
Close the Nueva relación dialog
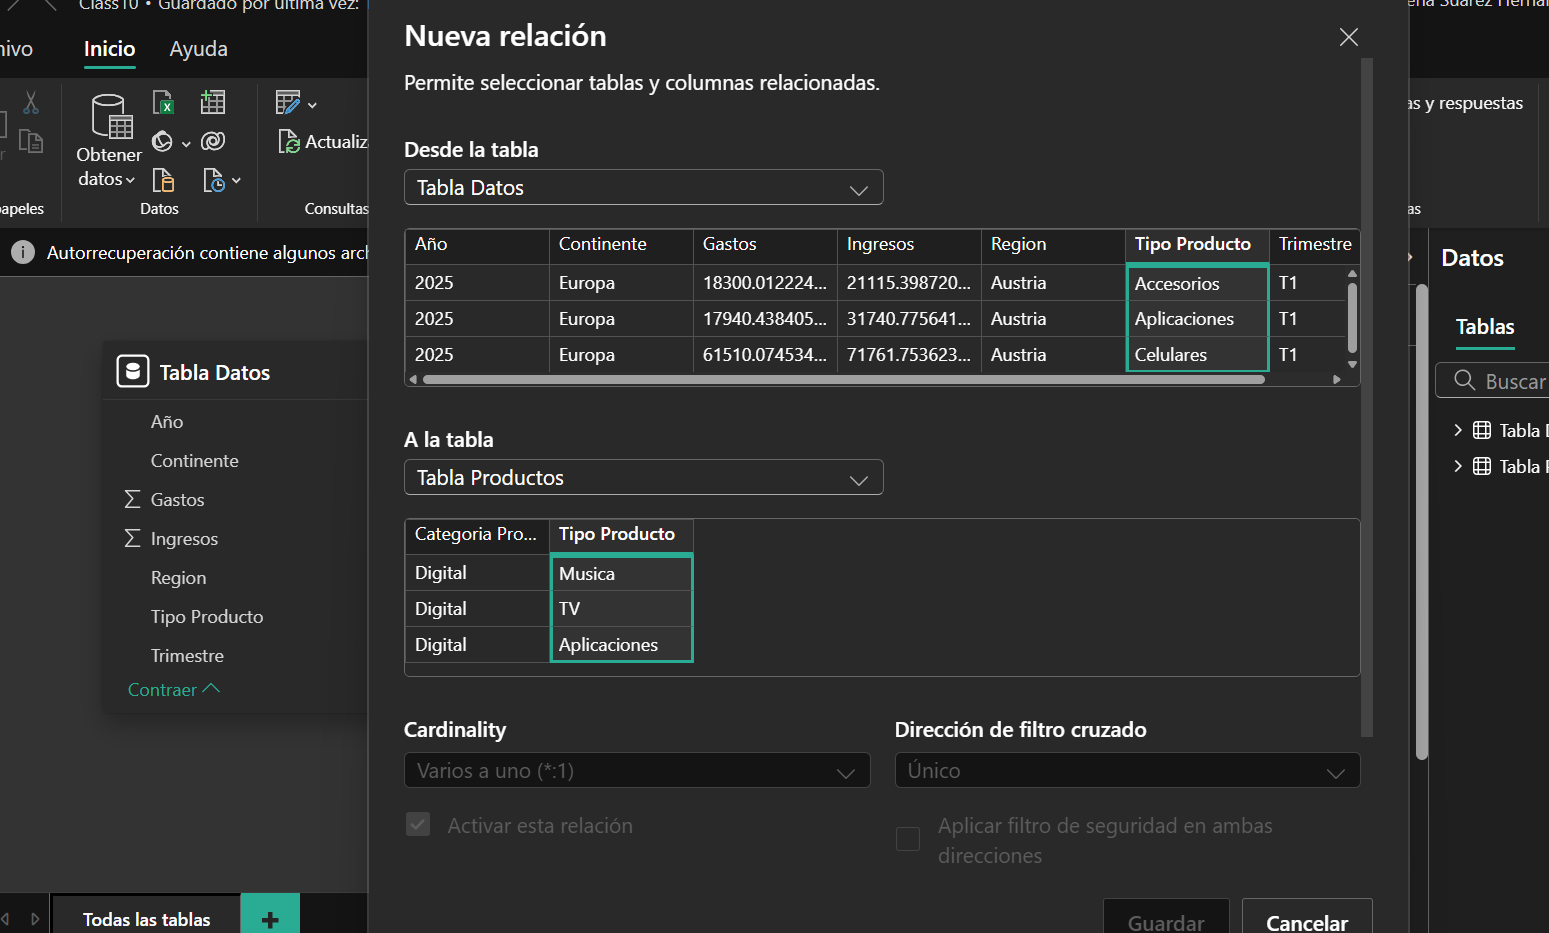(x=1348, y=37)
